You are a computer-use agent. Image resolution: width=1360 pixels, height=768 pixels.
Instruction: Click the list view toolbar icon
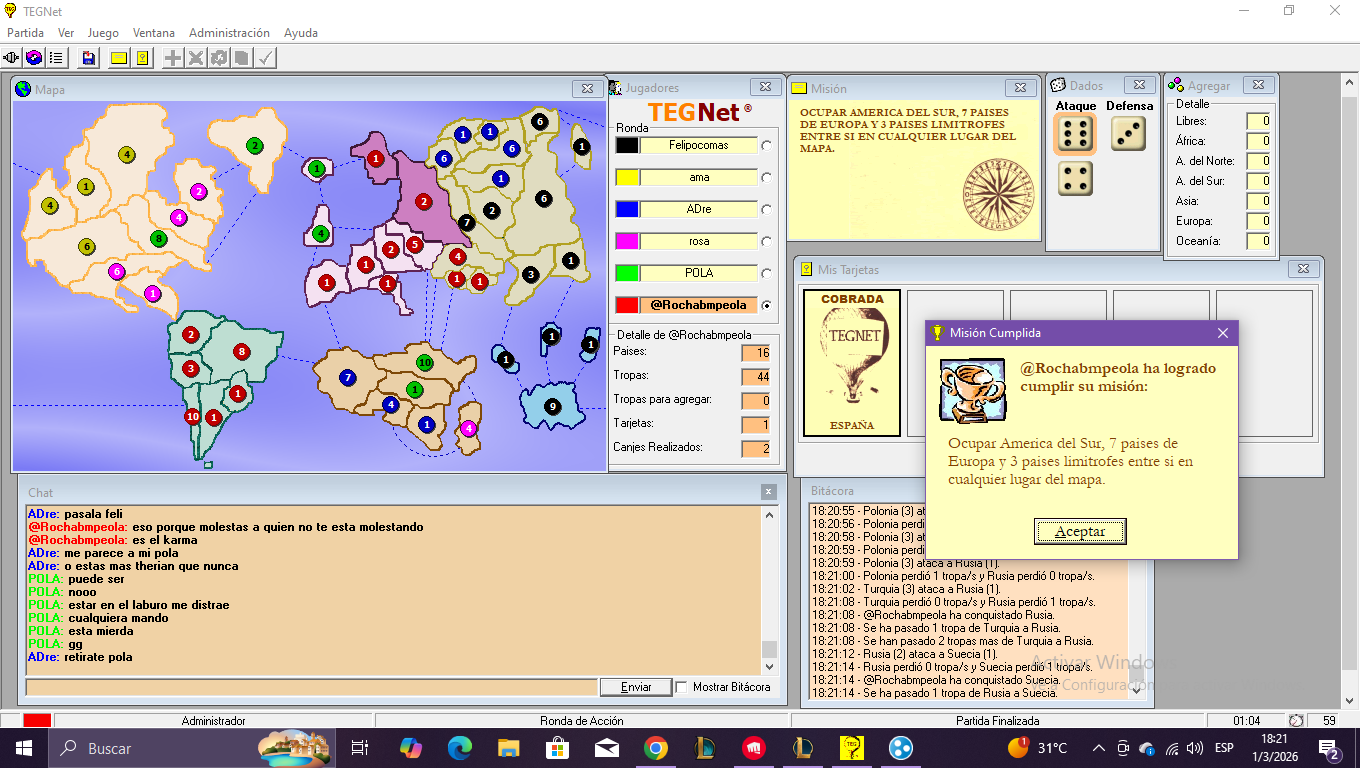point(56,58)
